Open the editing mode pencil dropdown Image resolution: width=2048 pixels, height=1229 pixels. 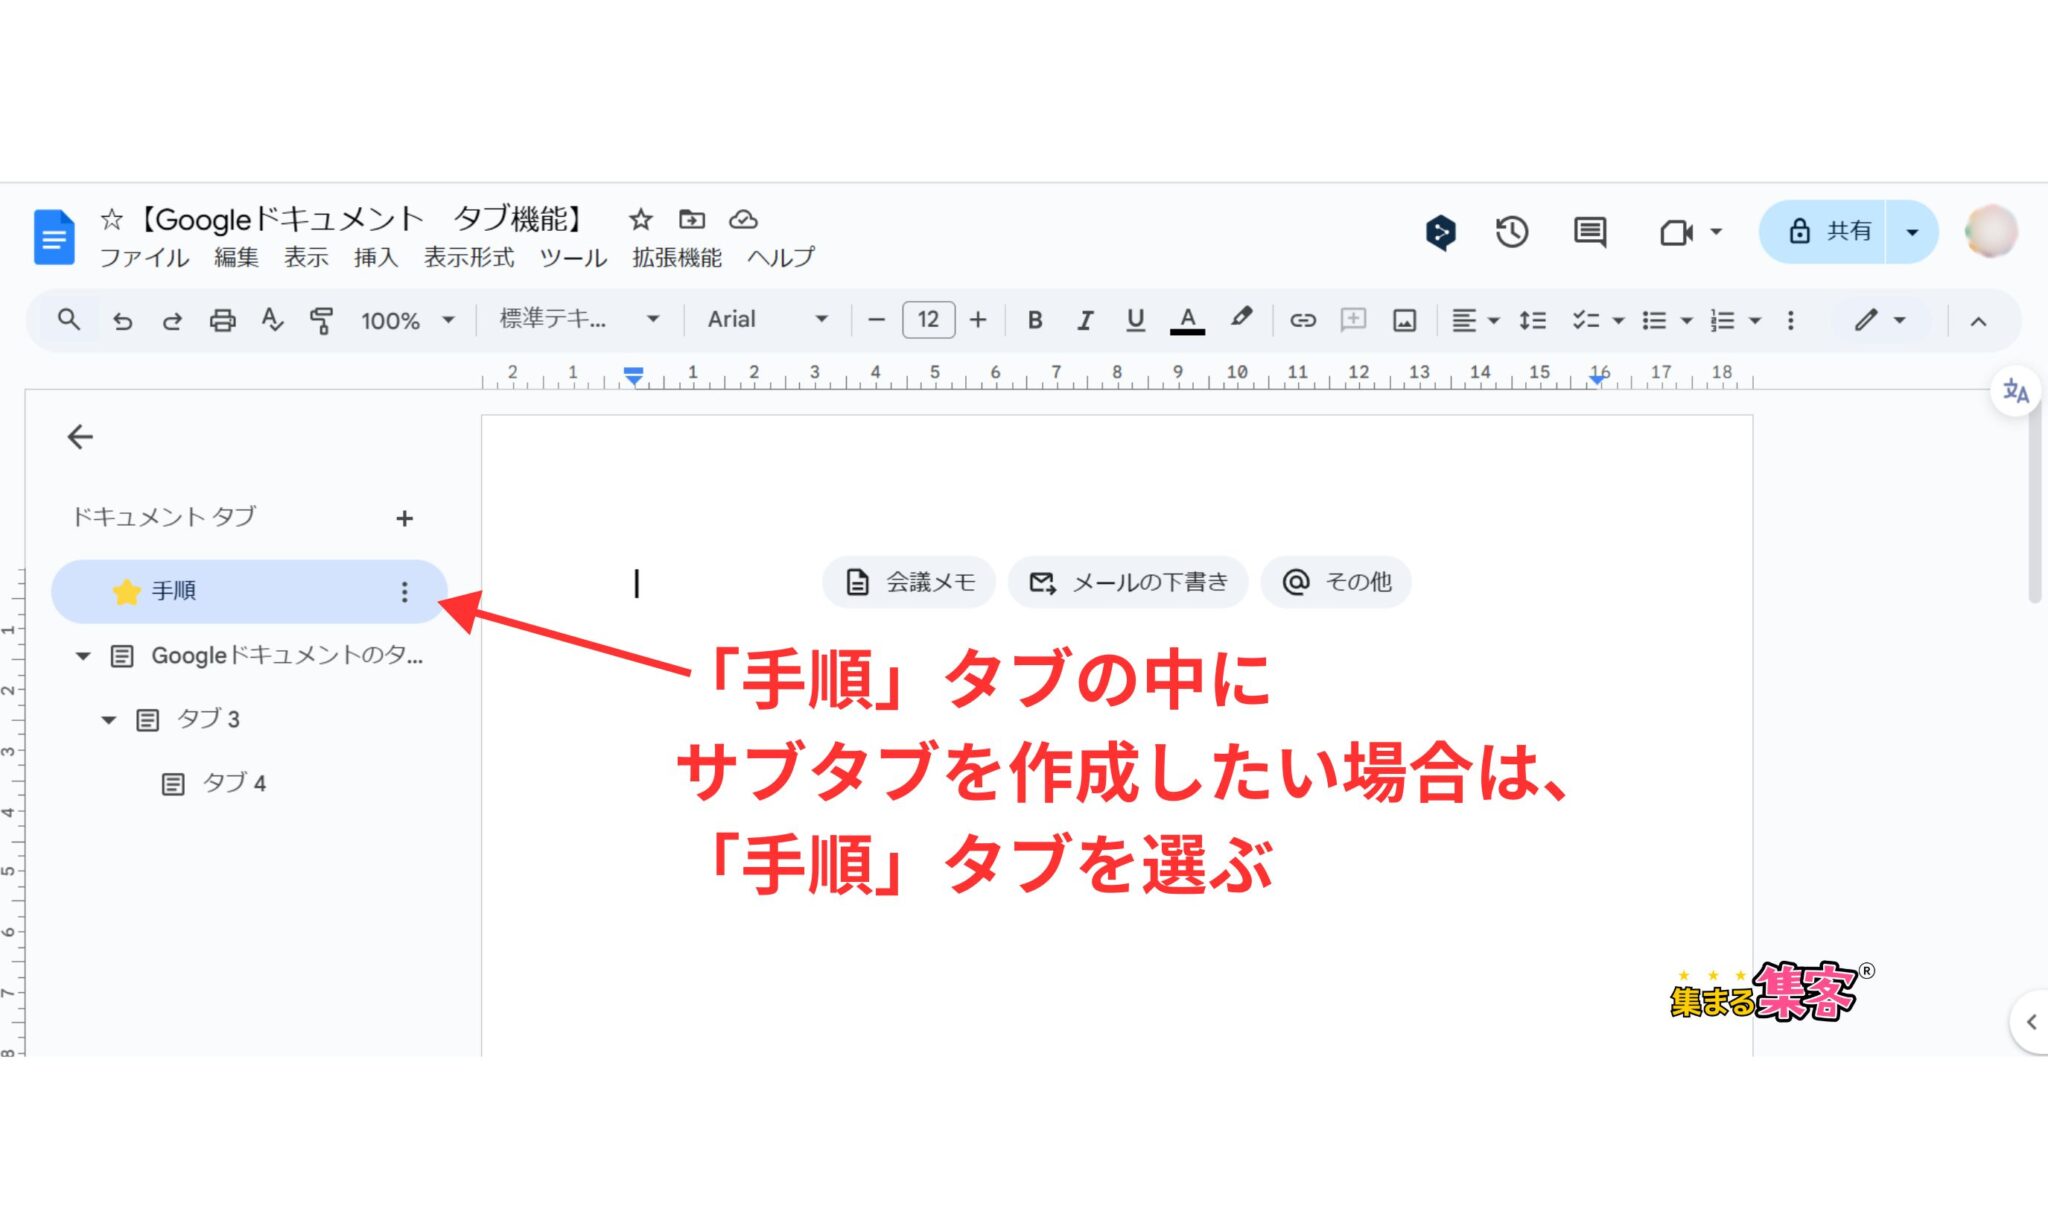click(x=1880, y=320)
